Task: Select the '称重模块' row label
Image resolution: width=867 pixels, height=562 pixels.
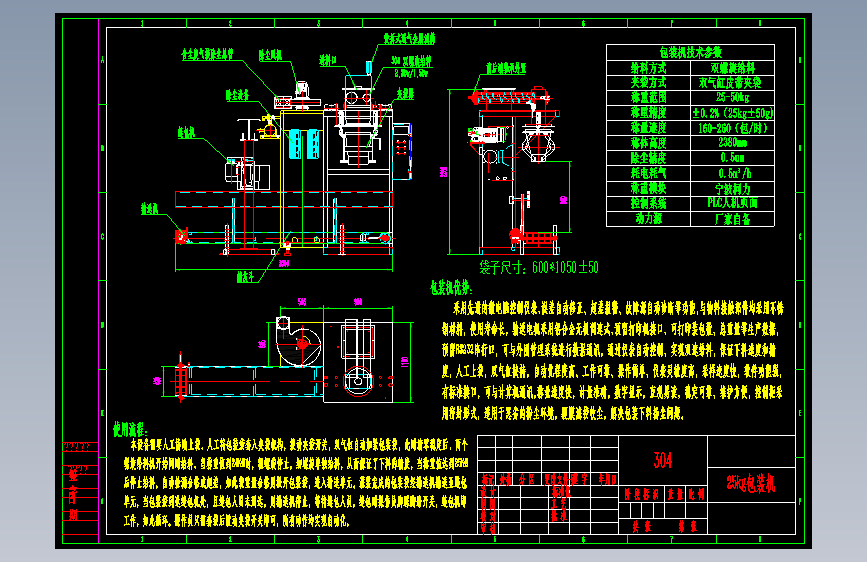Action: pos(649,189)
